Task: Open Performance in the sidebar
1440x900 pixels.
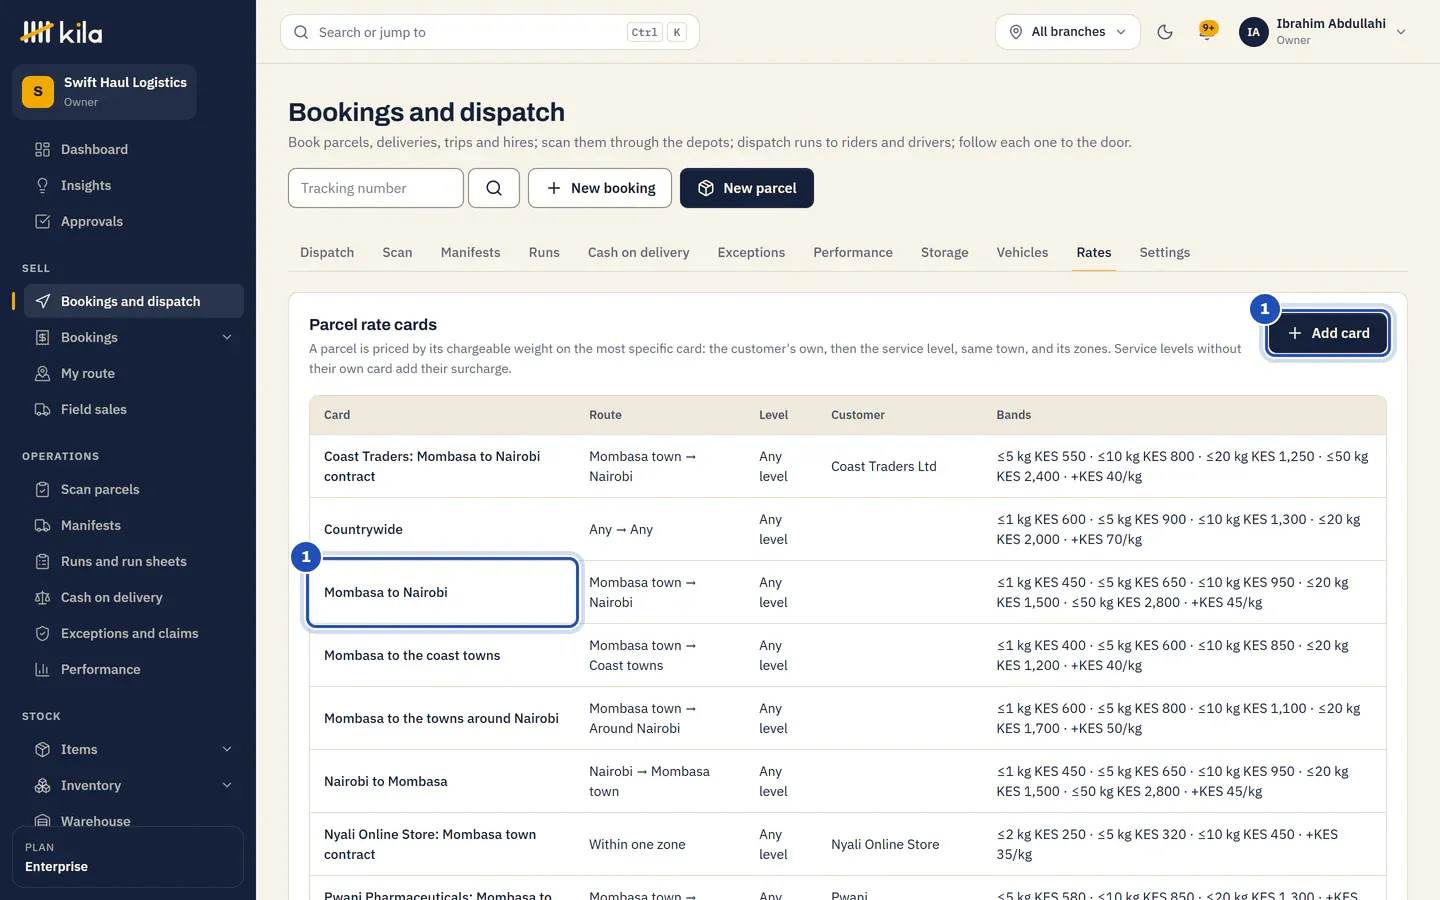Action: pyautogui.click(x=134, y=669)
